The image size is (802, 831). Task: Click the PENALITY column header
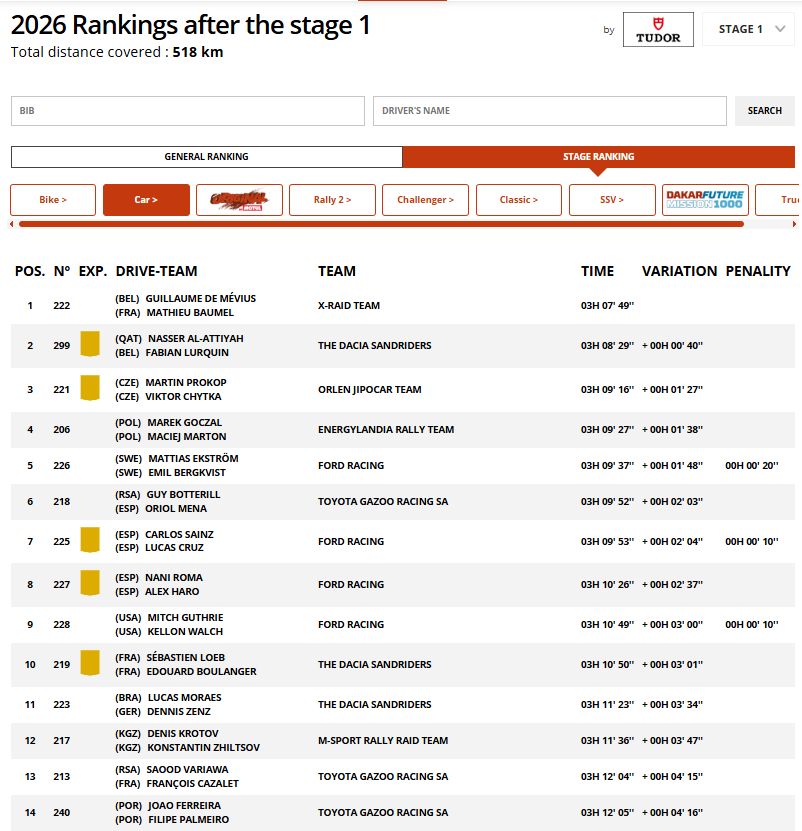(x=758, y=271)
